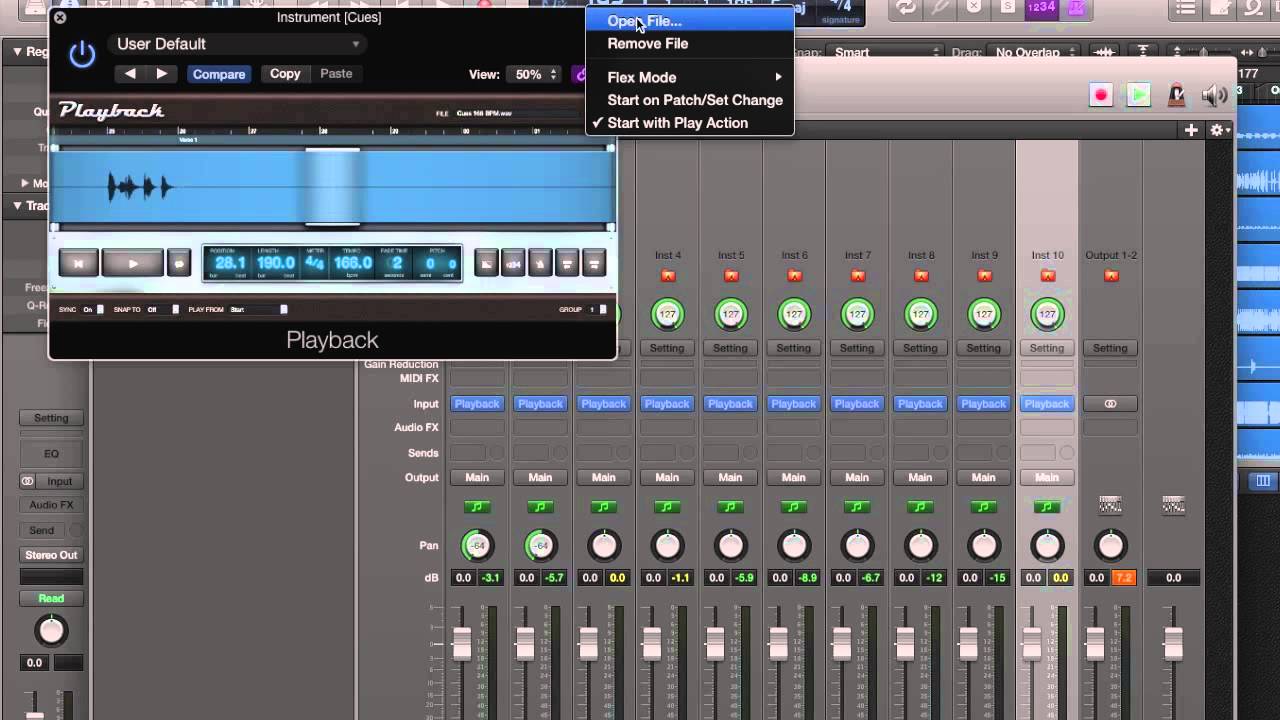Click the Position 28.1 display
Image resolution: width=1280 pixels, height=720 pixels.
click(230, 263)
